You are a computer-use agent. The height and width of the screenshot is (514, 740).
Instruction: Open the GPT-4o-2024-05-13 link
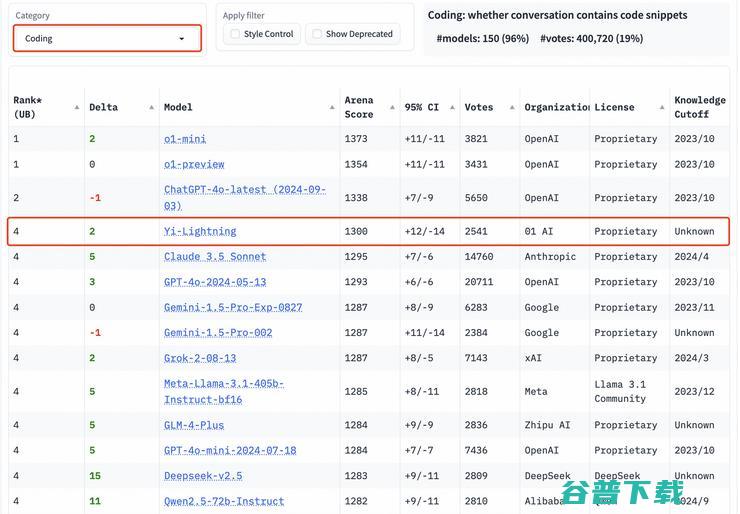coord(215,282)
